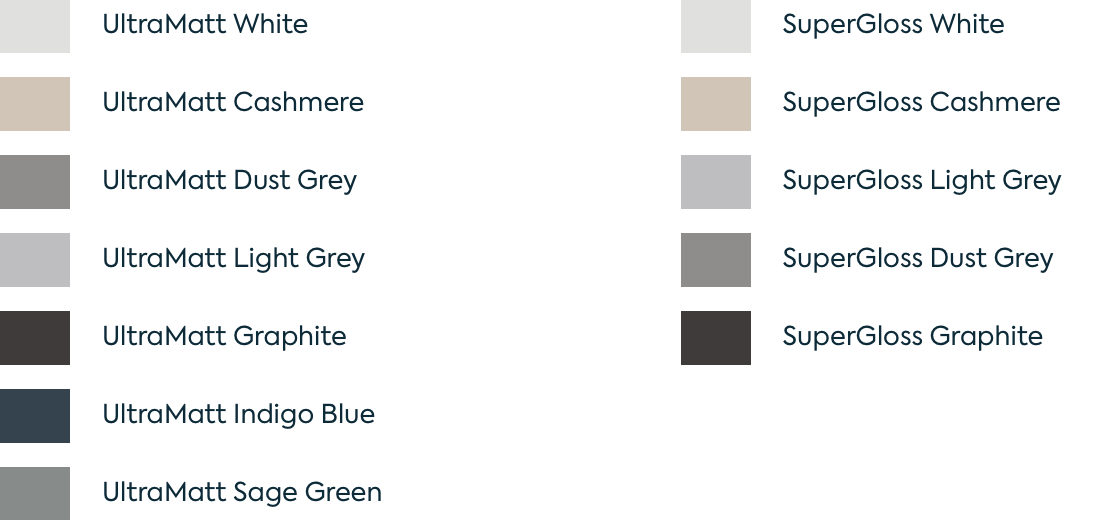Click the SuperGloss Light Grey label

pos(921,181)
